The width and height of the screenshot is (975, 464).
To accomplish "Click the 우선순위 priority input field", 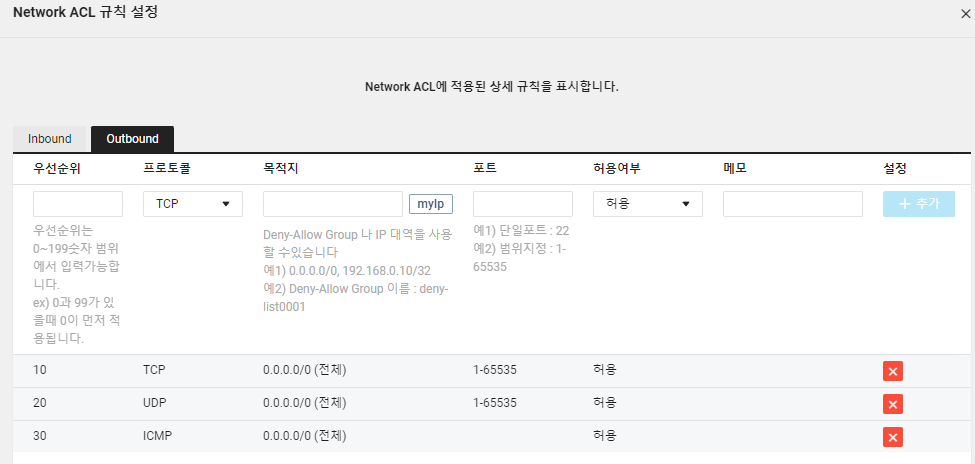I will pyautogui.click(x=78, y=204).
